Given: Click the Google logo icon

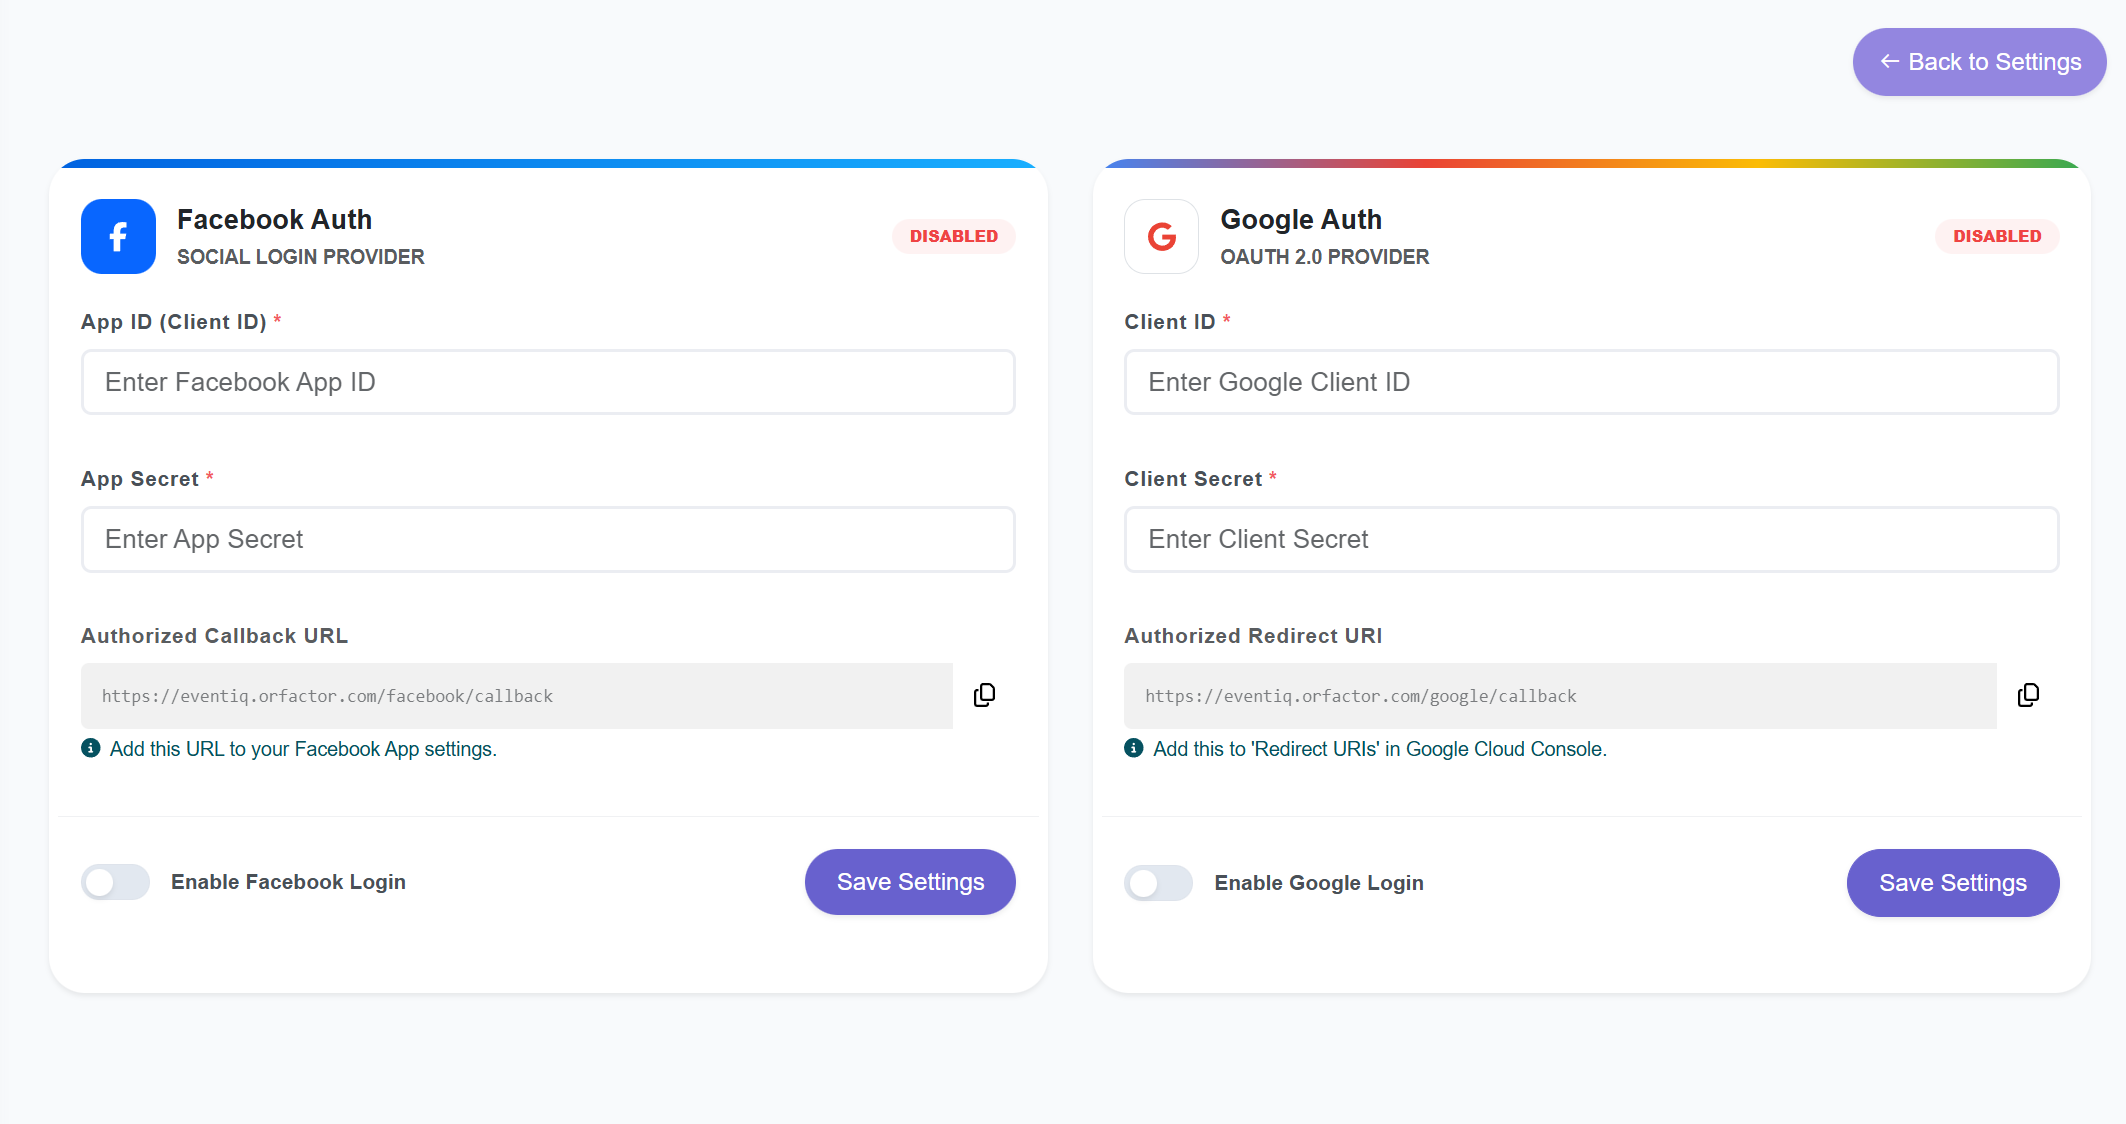Looking at the screenshot, I should pyautogui.click(x=1161, y=237).
